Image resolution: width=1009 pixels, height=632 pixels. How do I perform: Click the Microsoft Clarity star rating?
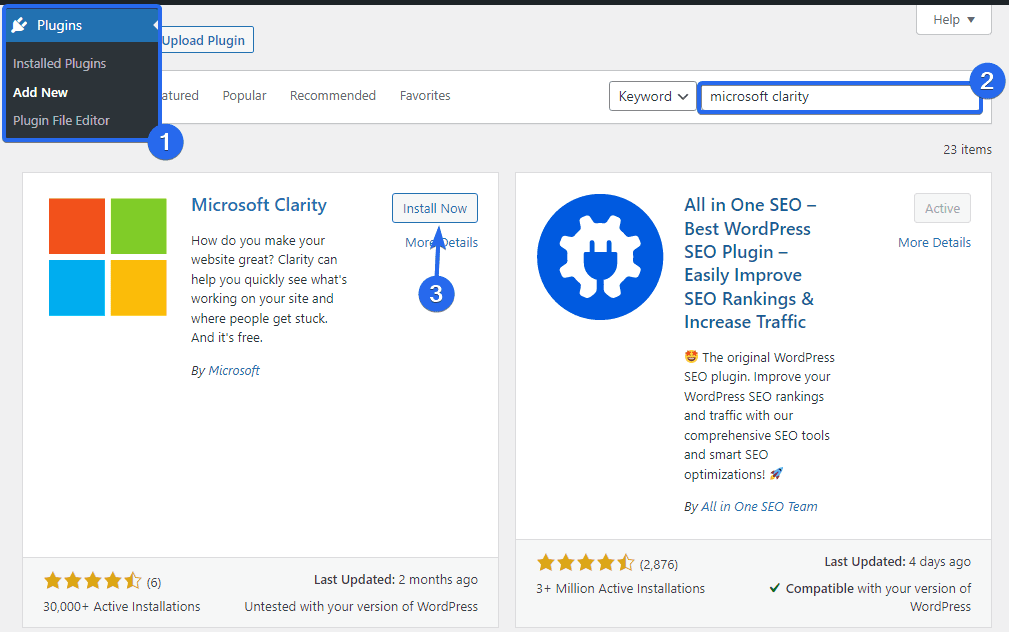coord(93,582)
